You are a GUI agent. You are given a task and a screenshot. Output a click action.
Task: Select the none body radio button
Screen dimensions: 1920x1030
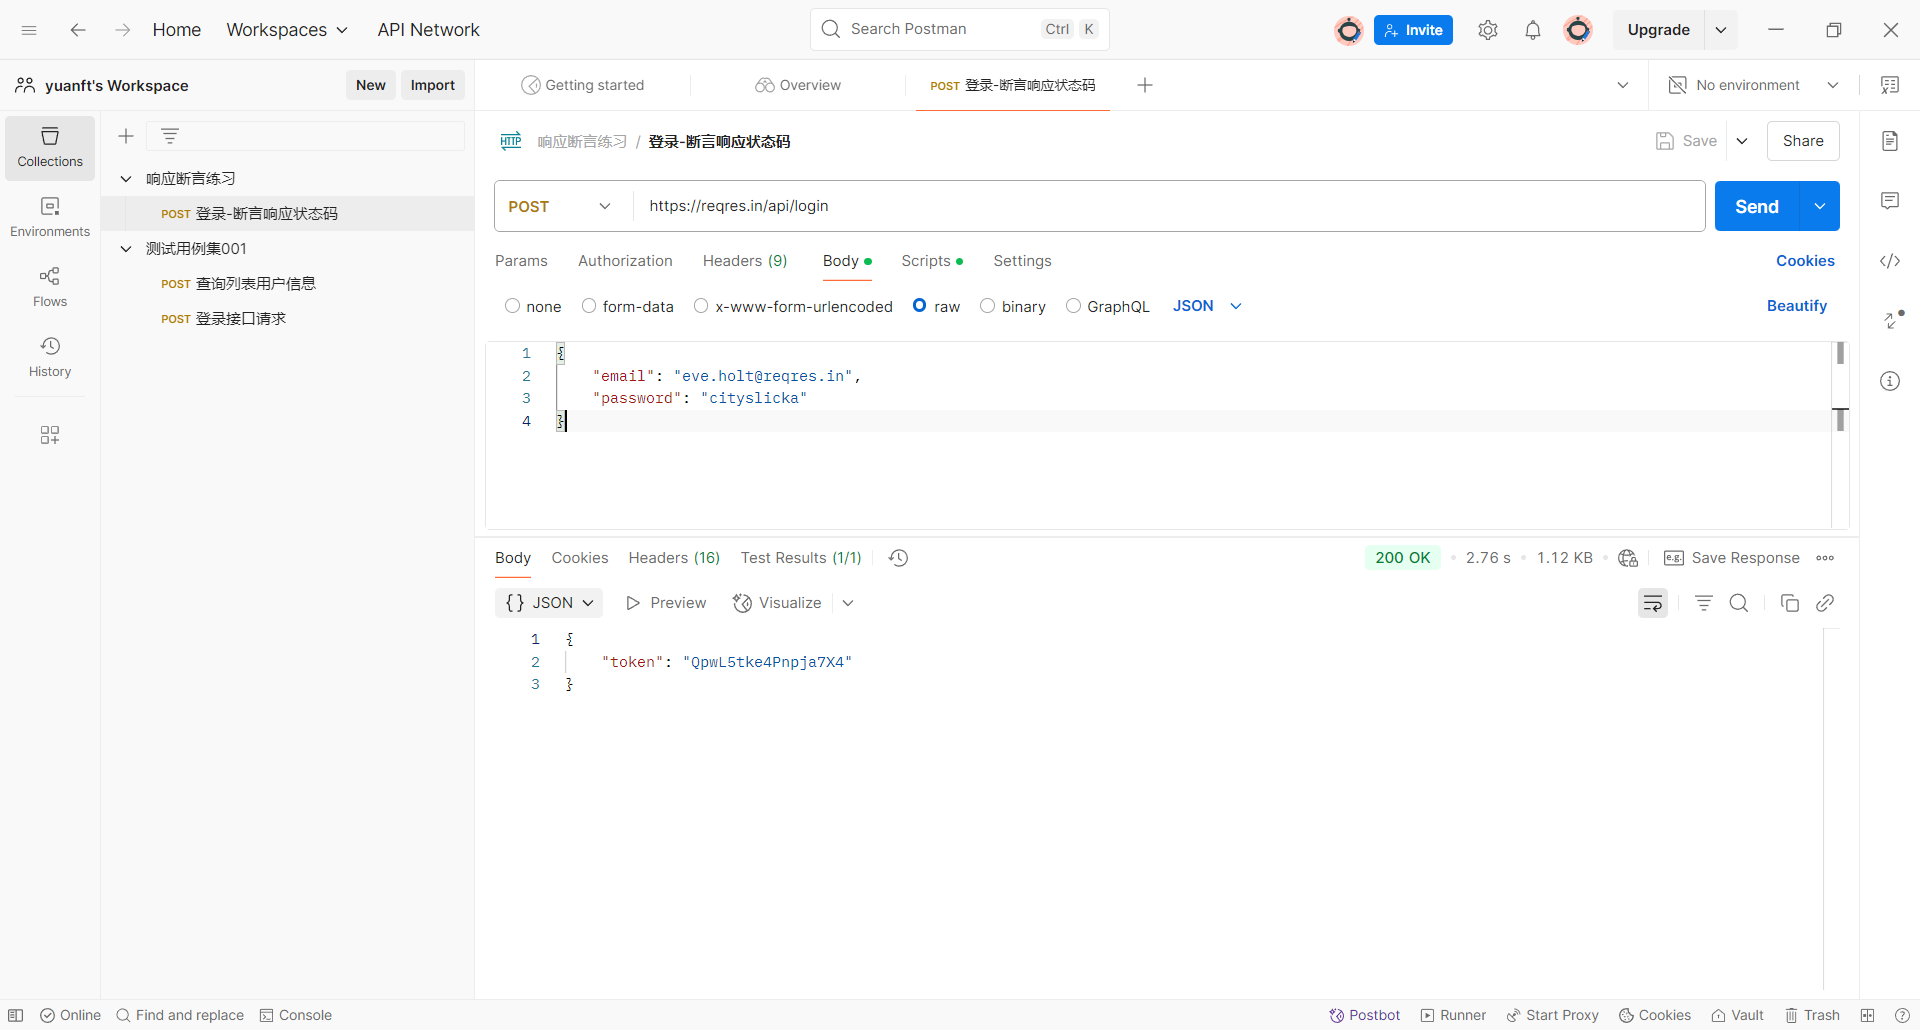point(513,306)
